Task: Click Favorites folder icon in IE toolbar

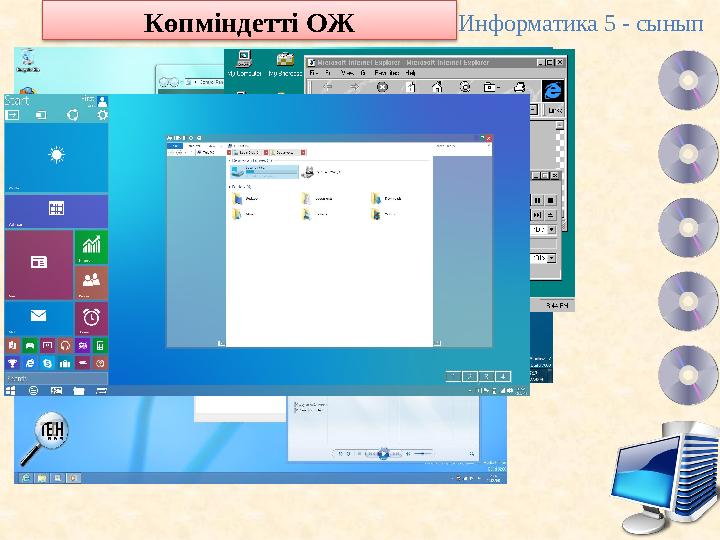Action: coord(491,87)
